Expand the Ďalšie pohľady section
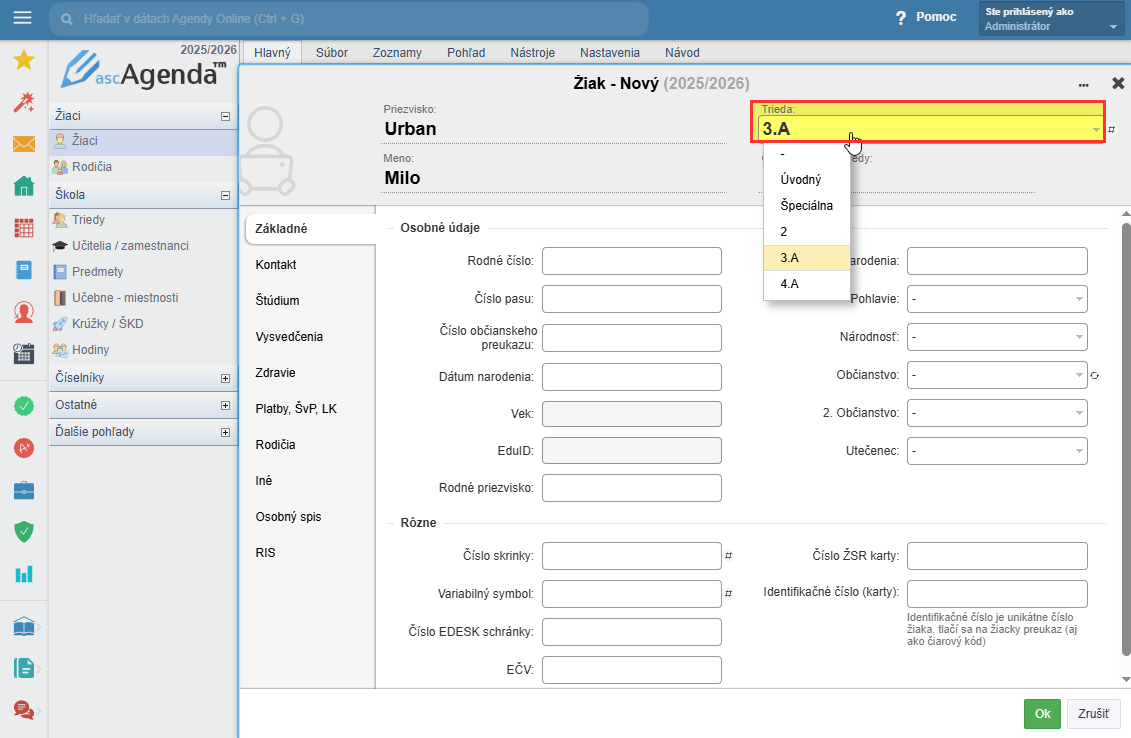1131x738 pixels. pyautogui.click(x=225, y=433)
